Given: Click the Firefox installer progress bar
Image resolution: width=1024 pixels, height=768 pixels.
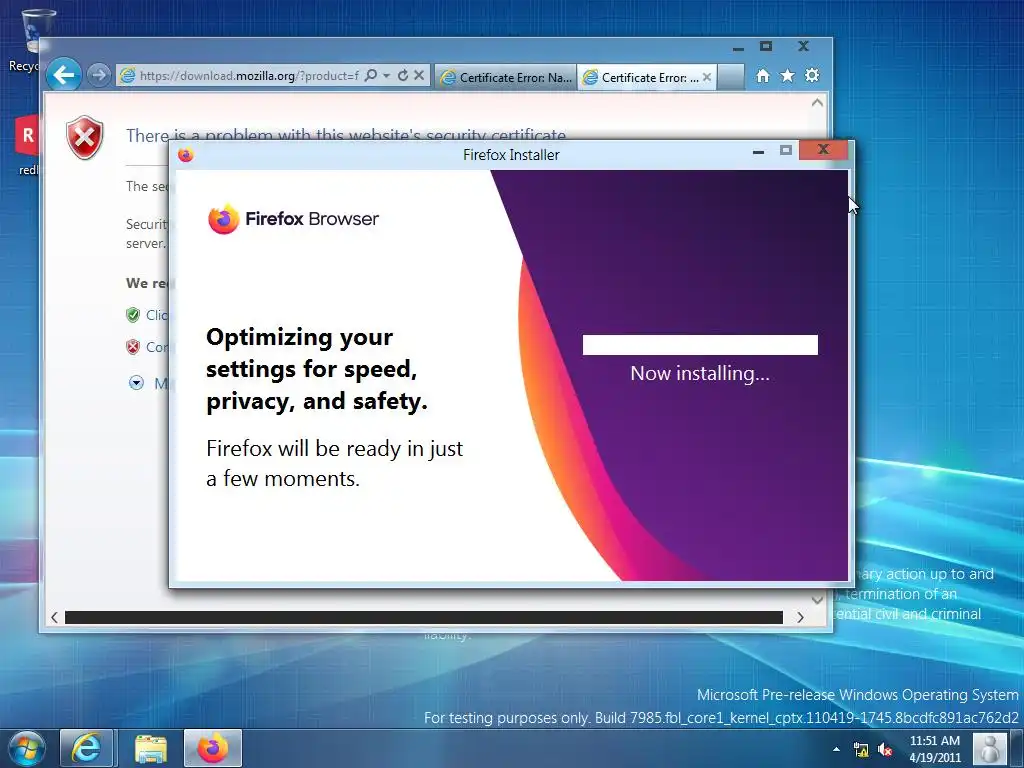Looking at the screenshot, I should tap(700, 345).
